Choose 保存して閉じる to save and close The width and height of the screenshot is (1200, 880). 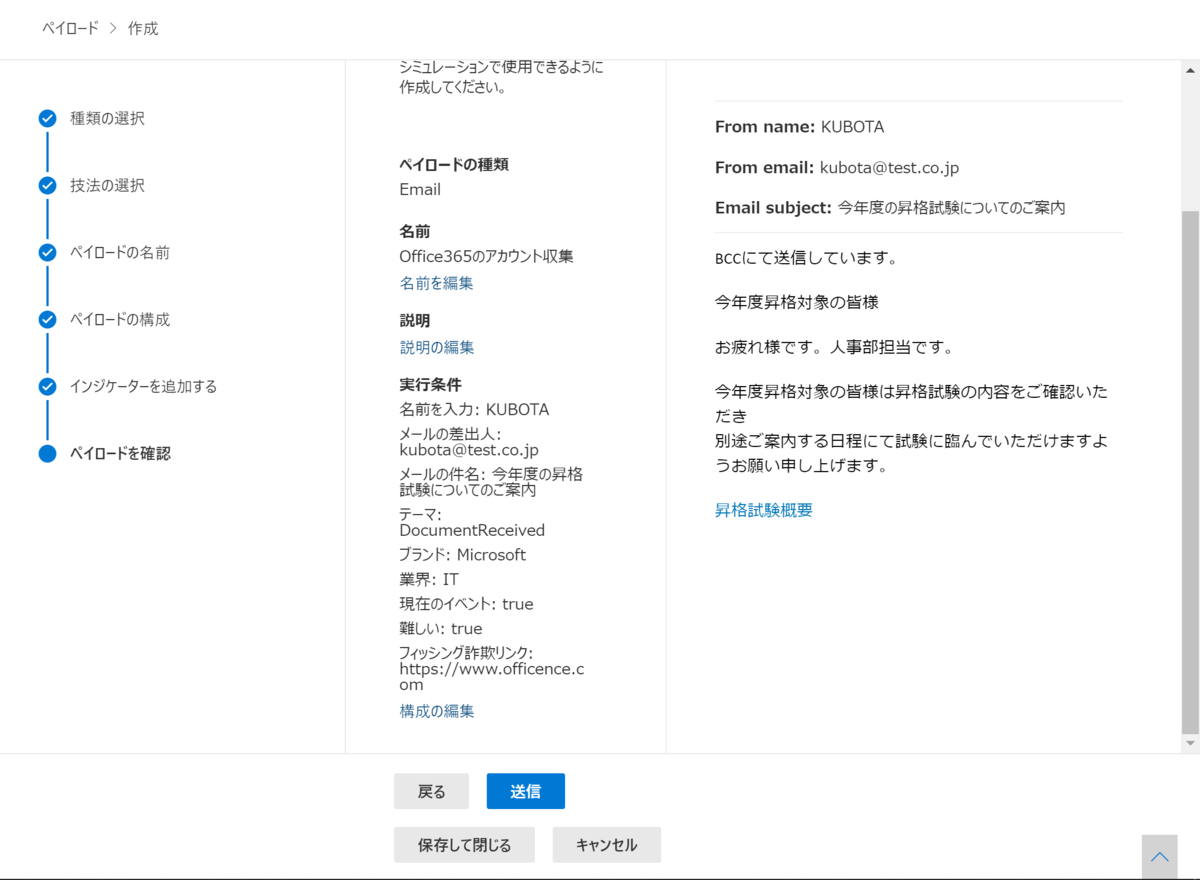pos(464,844)
